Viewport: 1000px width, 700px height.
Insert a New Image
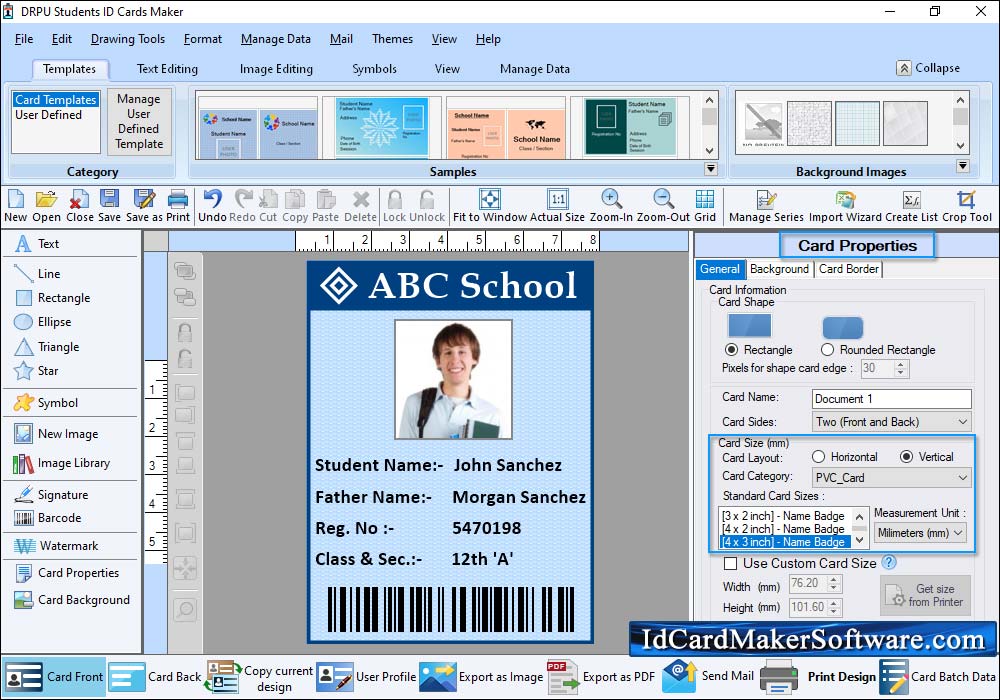pos(56,434)
